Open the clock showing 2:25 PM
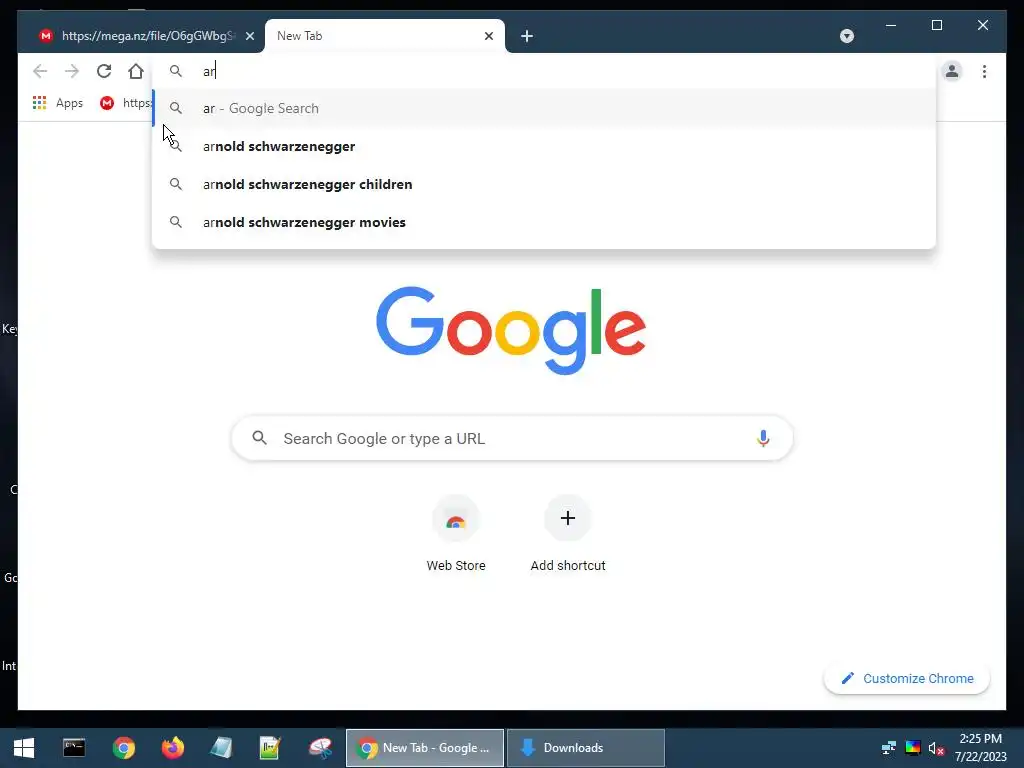Viewport: 1024px width, 768px height. [980, 748]
